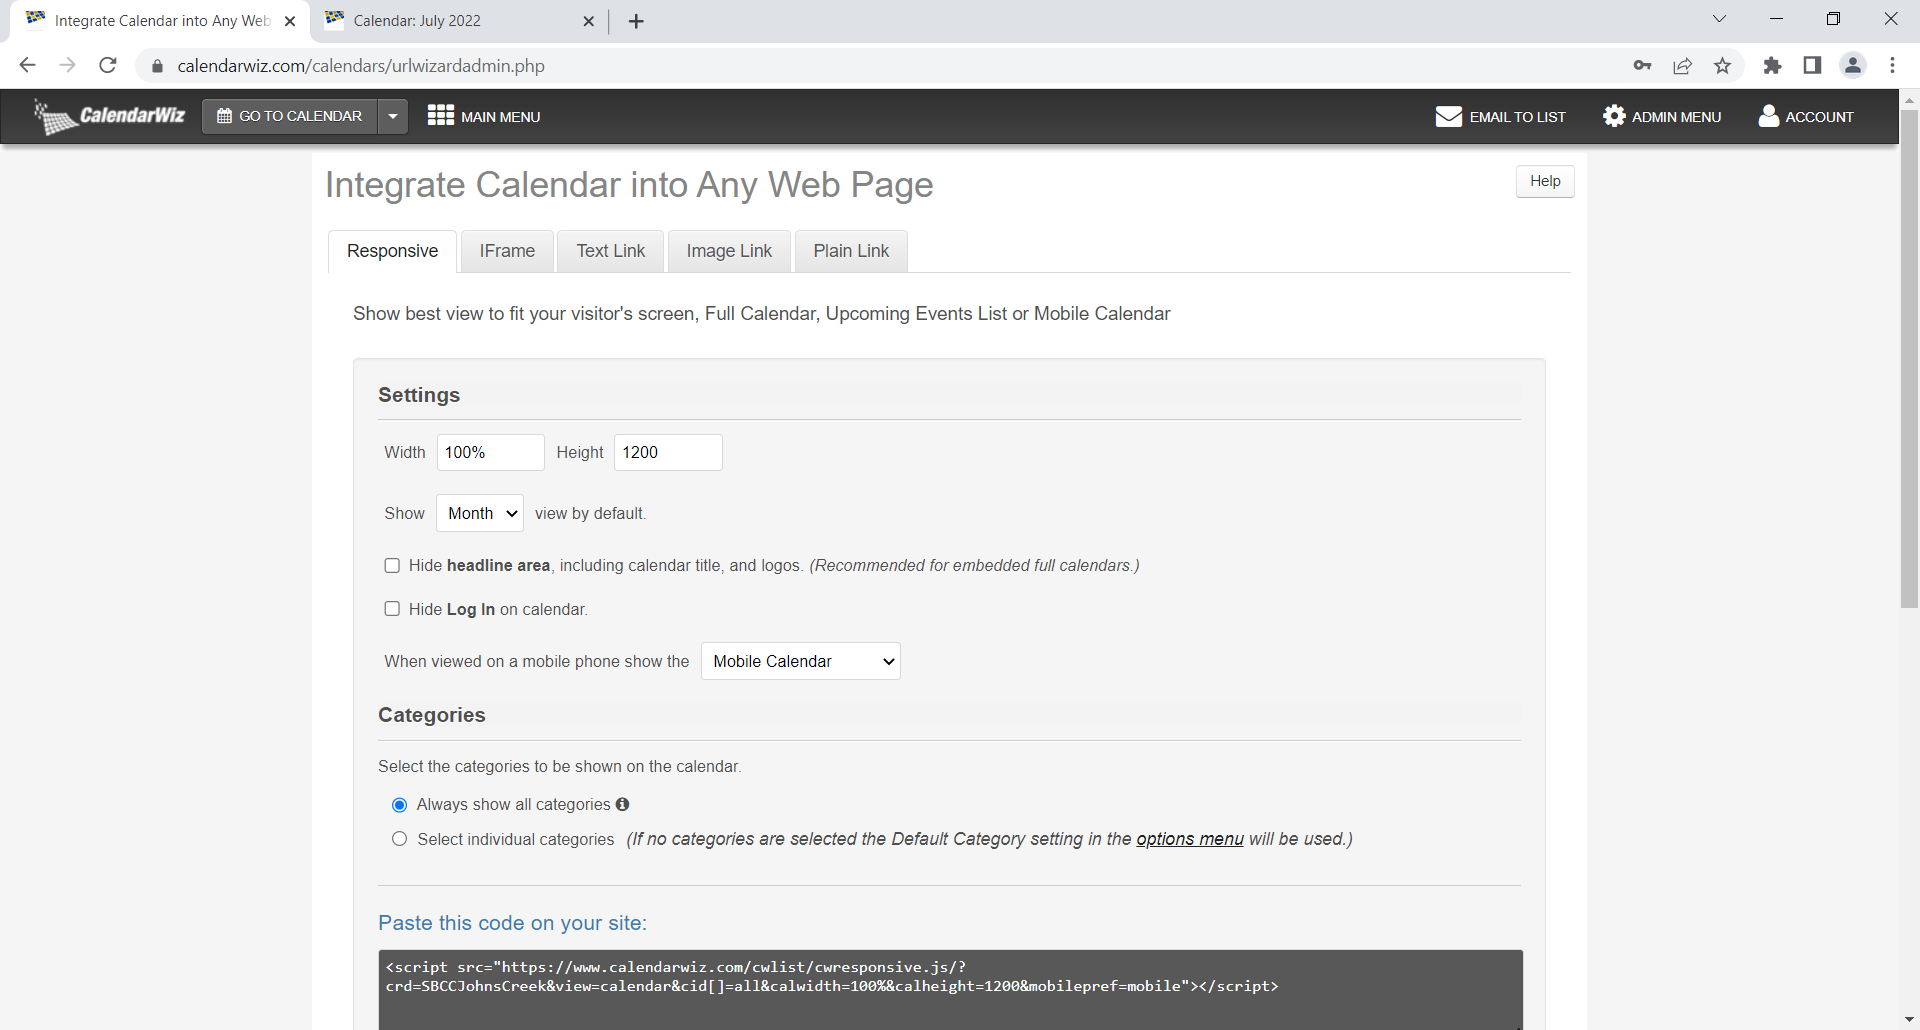
Task: Switch to the Image Link tab
Action: [729, 251]
